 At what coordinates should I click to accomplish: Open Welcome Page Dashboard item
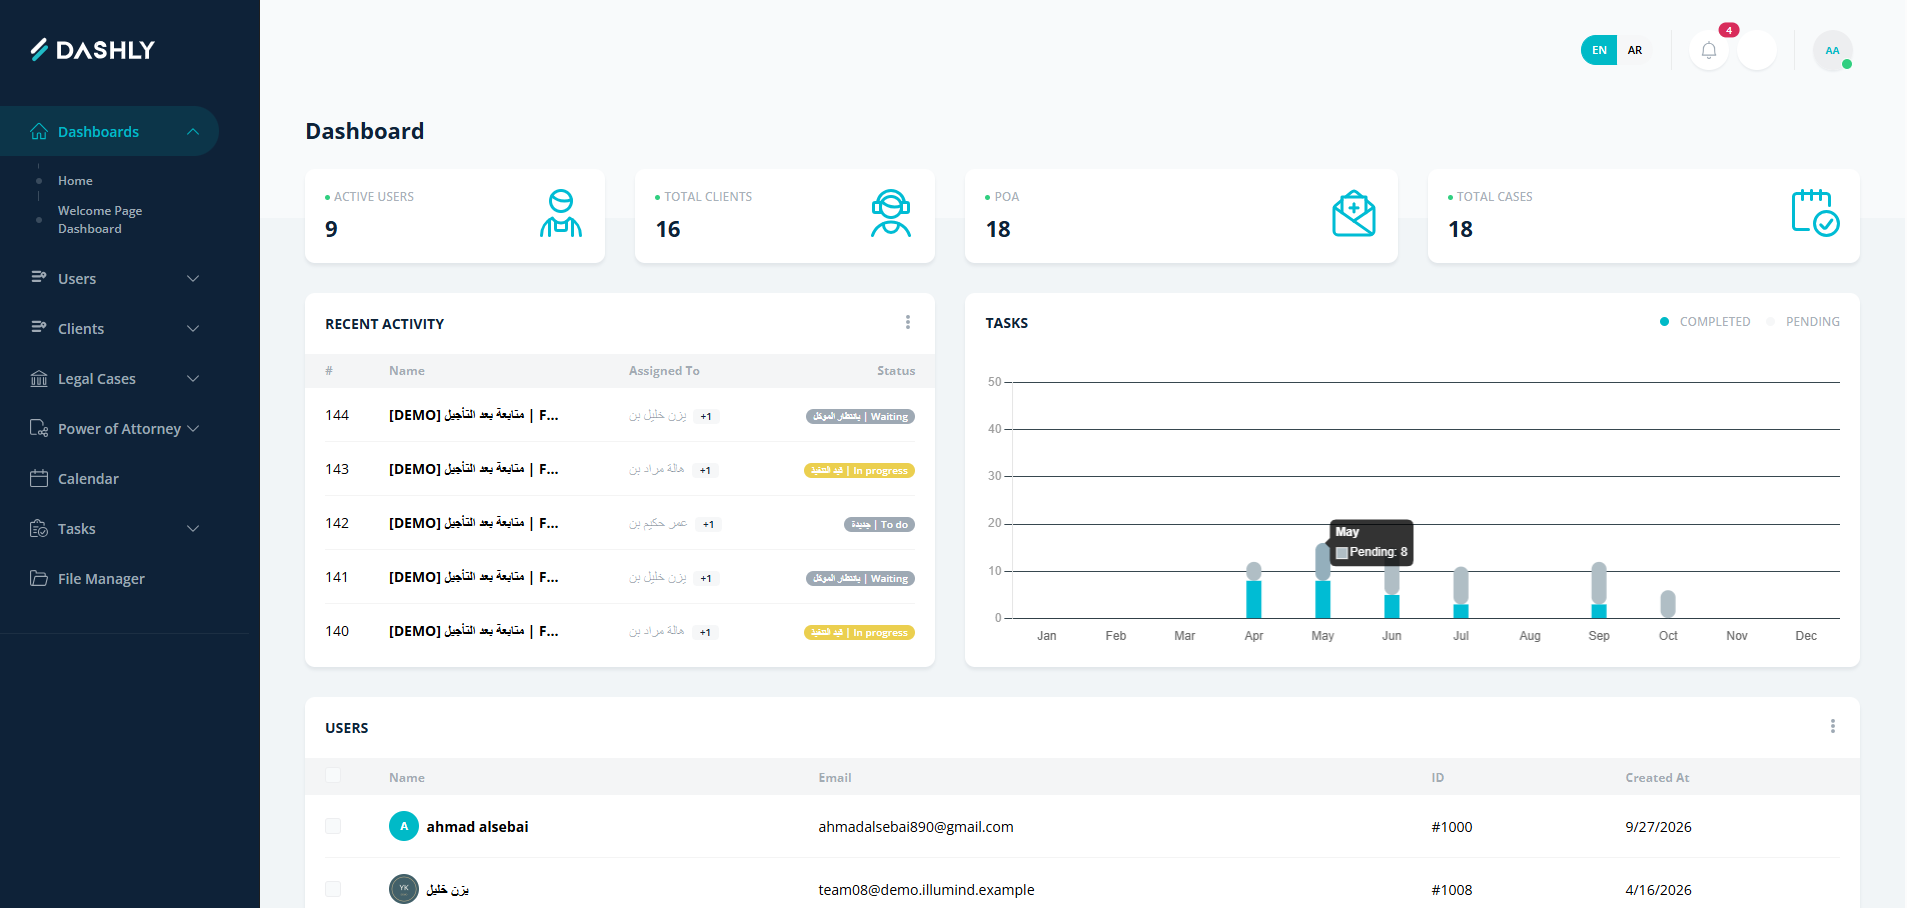point(100,220)
